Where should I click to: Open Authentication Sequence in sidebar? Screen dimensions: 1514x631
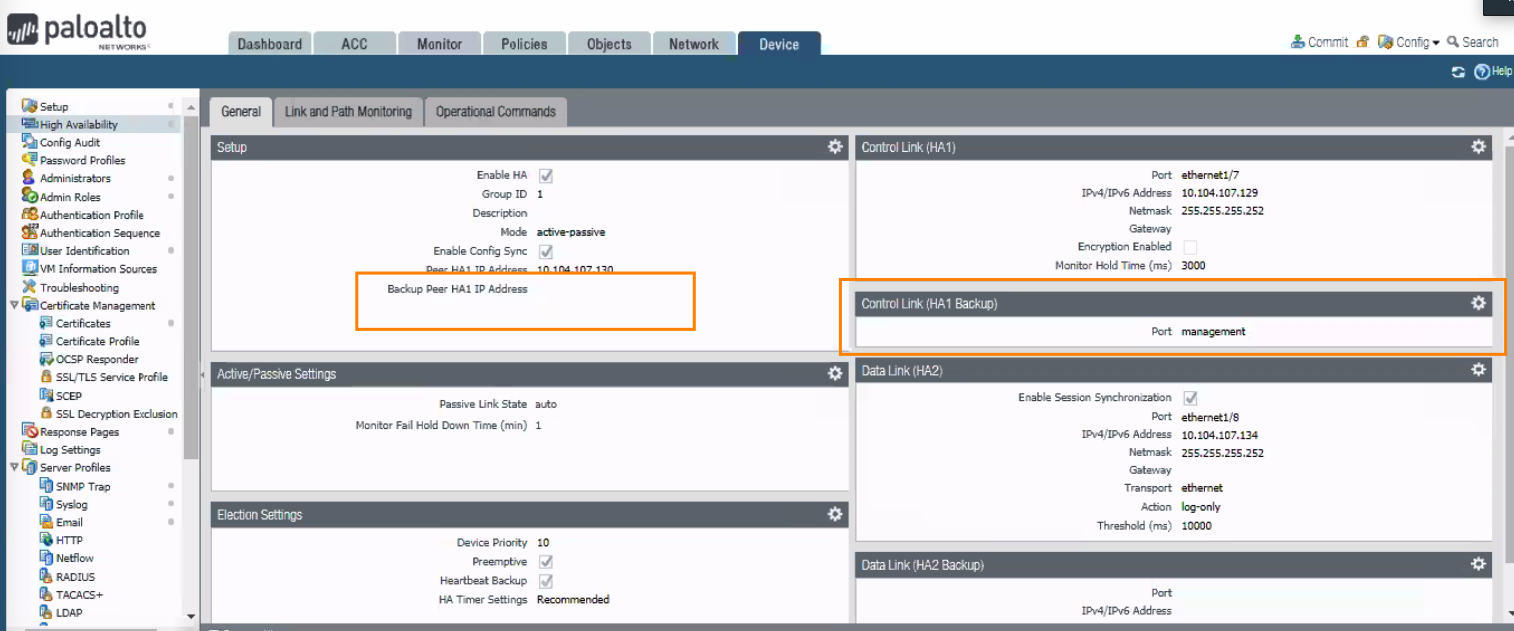[x=100, y=233]
